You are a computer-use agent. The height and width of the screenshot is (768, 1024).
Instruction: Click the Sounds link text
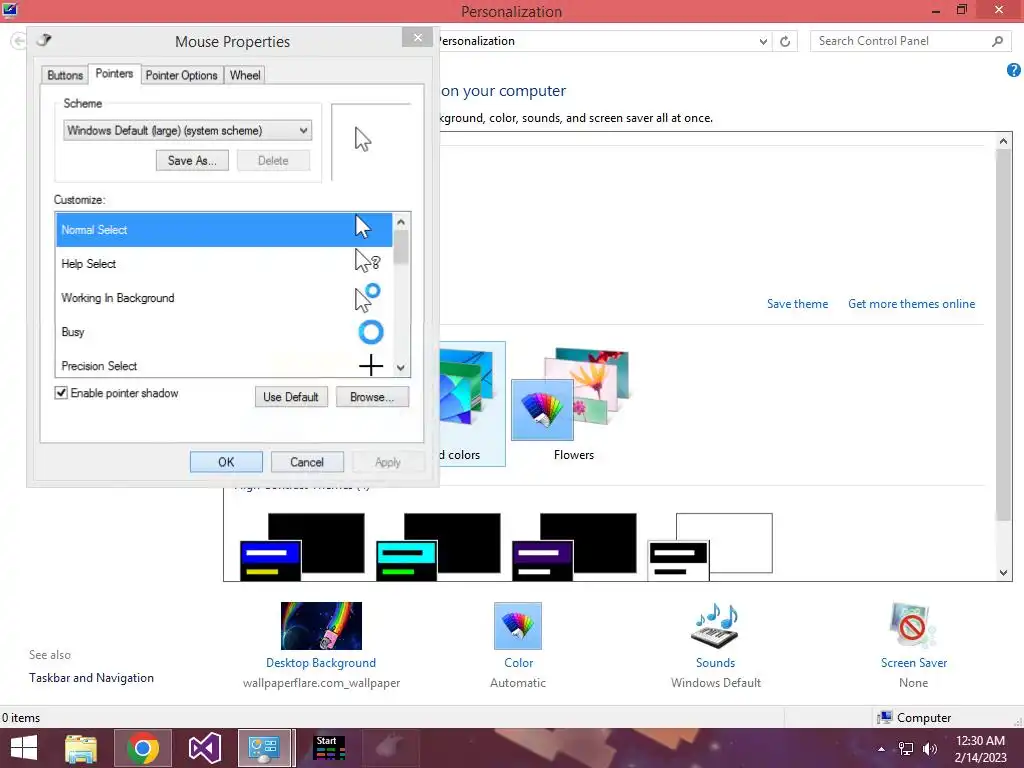[x=715, y=663]
